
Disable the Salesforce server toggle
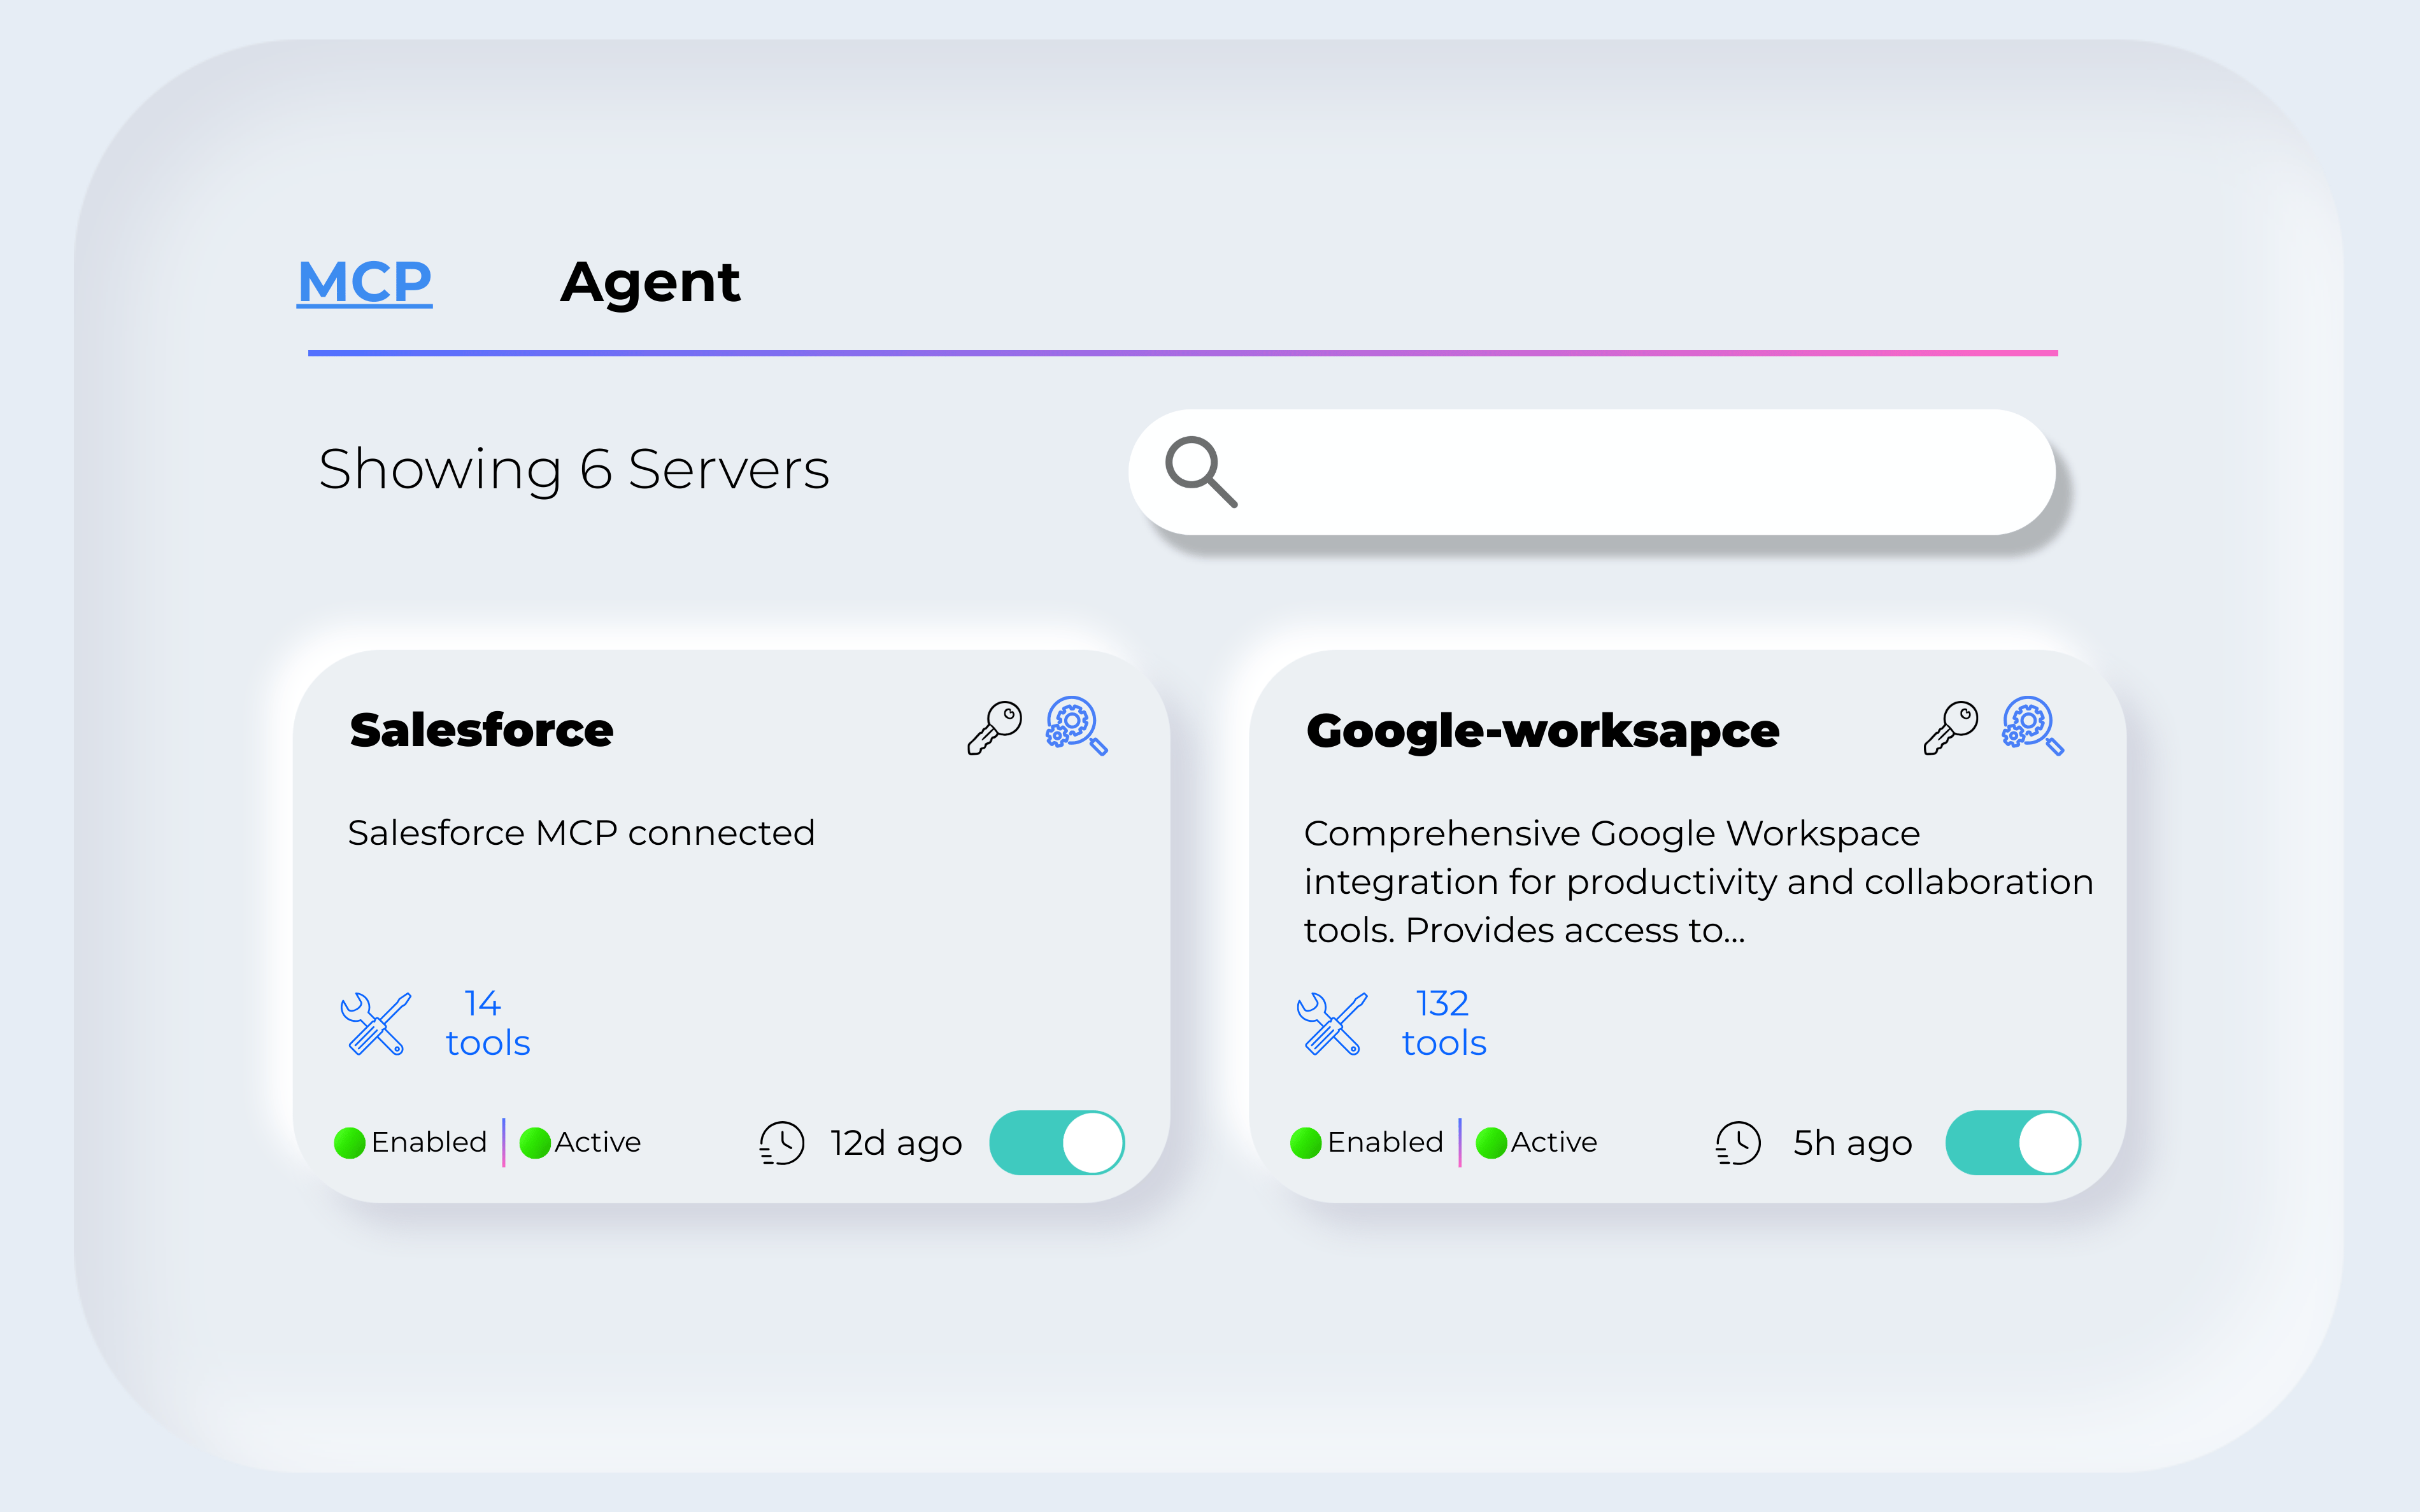(1057, 1142)
